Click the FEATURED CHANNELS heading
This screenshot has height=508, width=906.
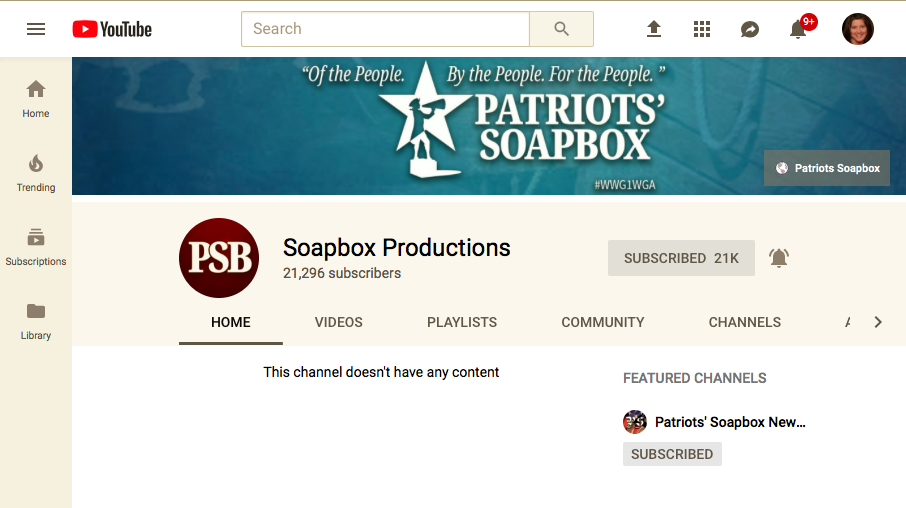point(695,378)
